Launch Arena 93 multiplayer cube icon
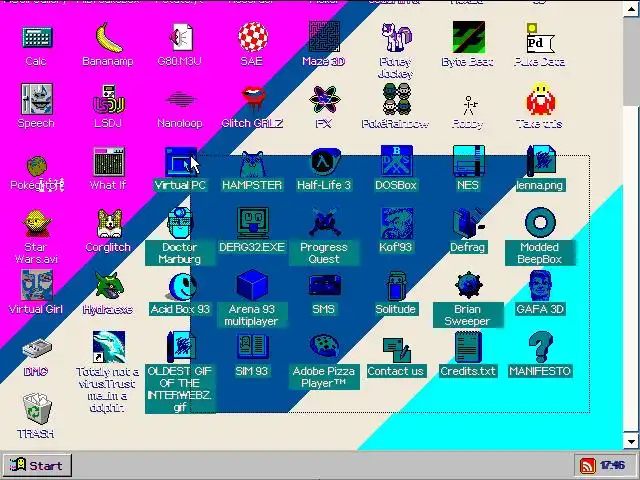The height and width of the screenshot is (480, 640). 252,285
